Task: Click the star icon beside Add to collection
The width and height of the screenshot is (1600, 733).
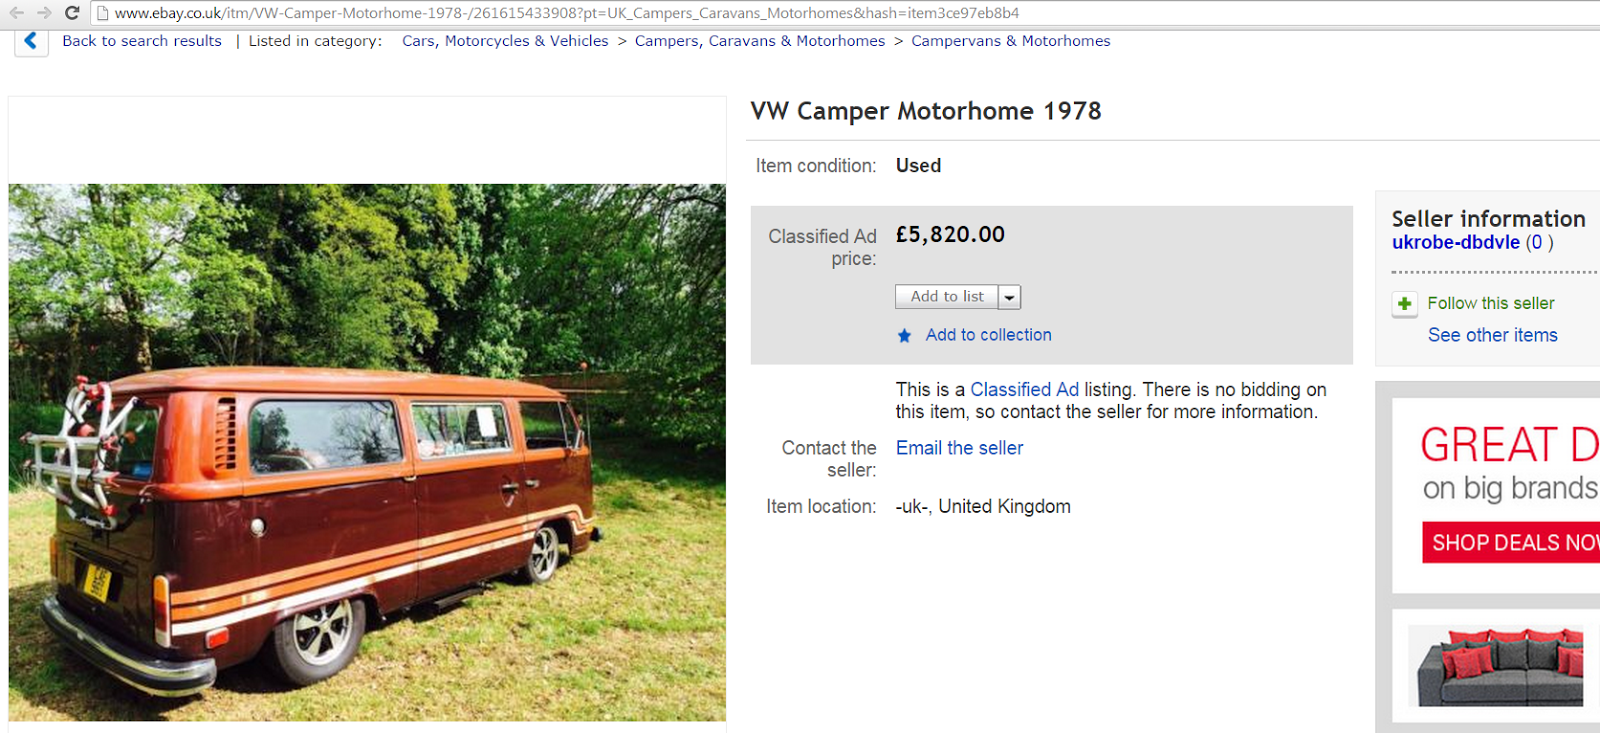Action: pyautogui.click(x=904, y=336)
